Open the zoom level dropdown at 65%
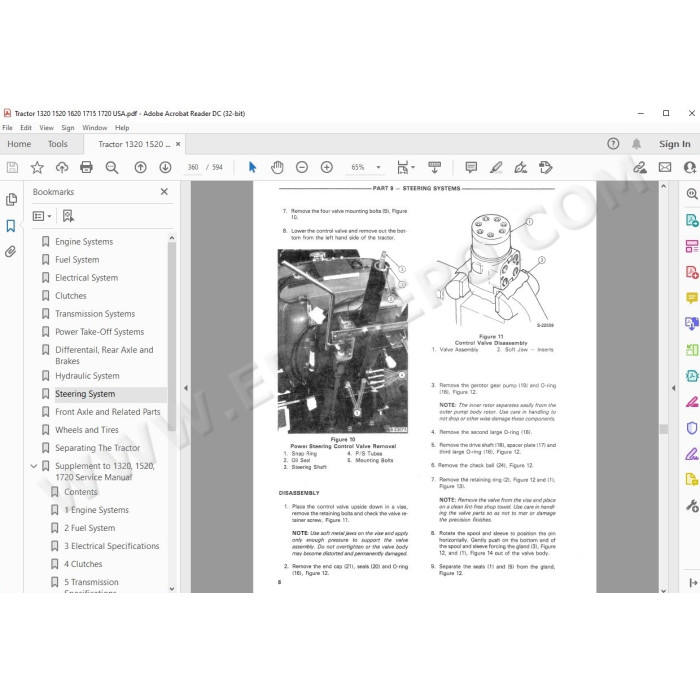Screen dimensions: 700x700 click(378, 167)
